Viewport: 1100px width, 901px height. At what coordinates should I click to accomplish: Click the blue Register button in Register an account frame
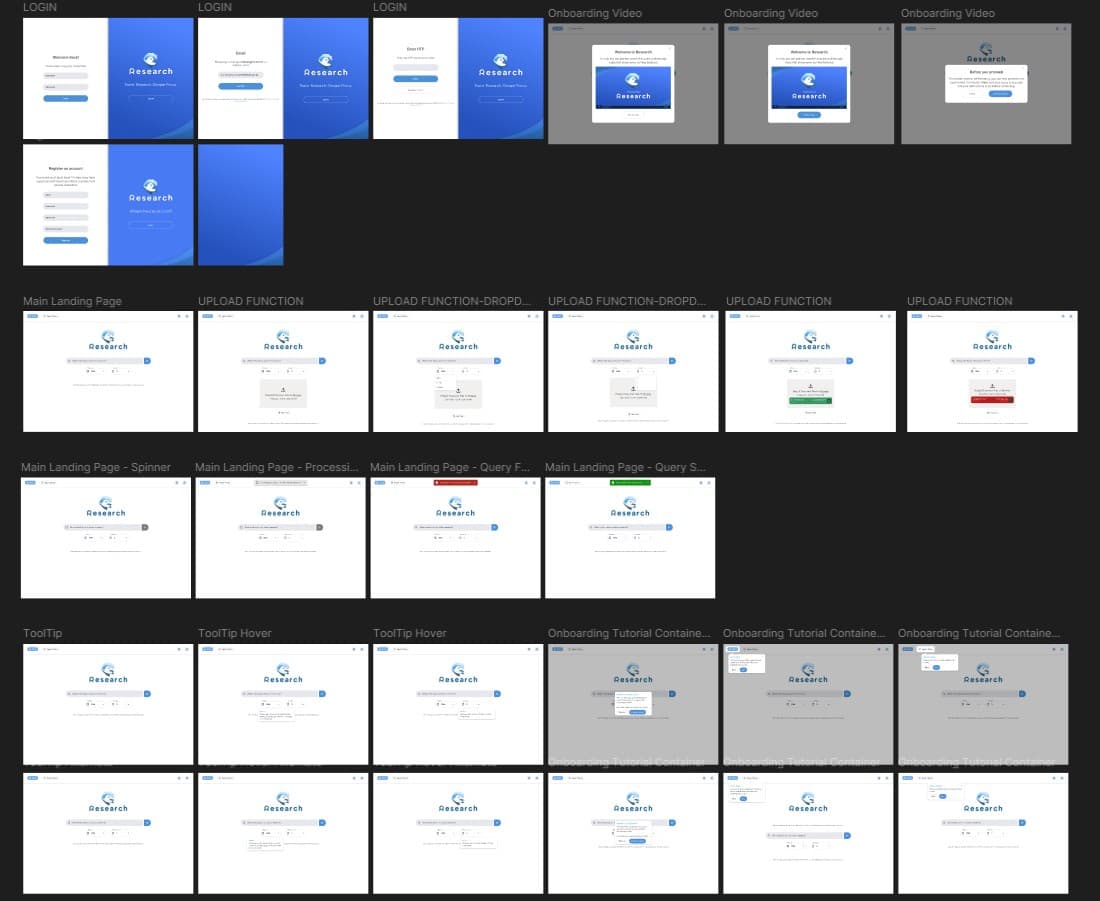66,240
